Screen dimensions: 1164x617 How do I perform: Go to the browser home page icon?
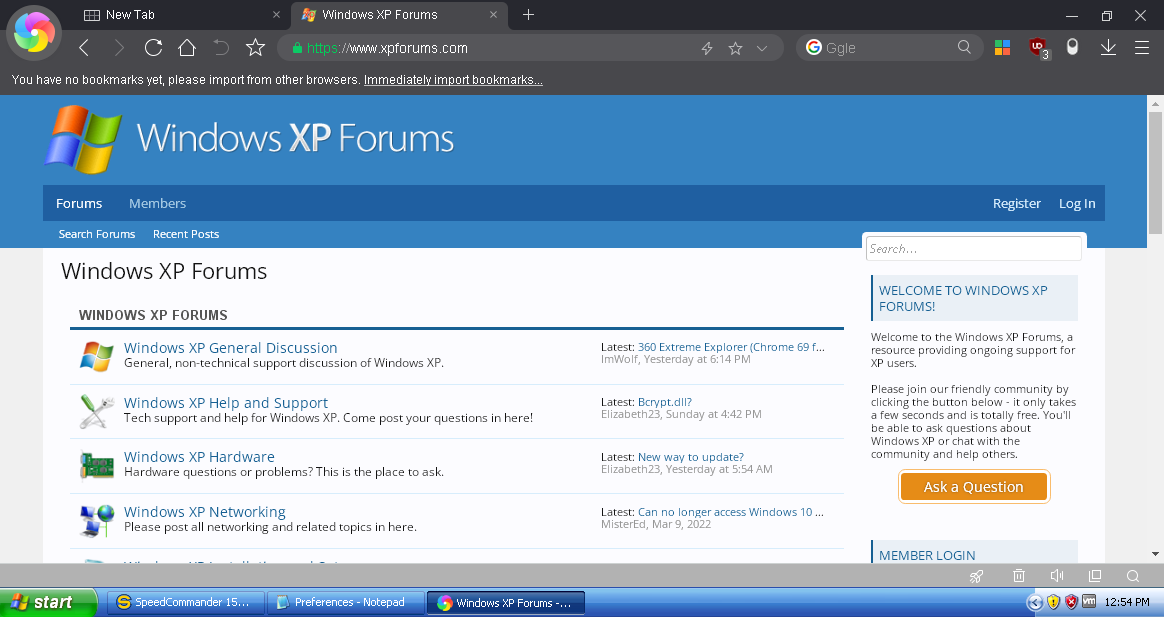pyautogui.click(x=187, y=48)
